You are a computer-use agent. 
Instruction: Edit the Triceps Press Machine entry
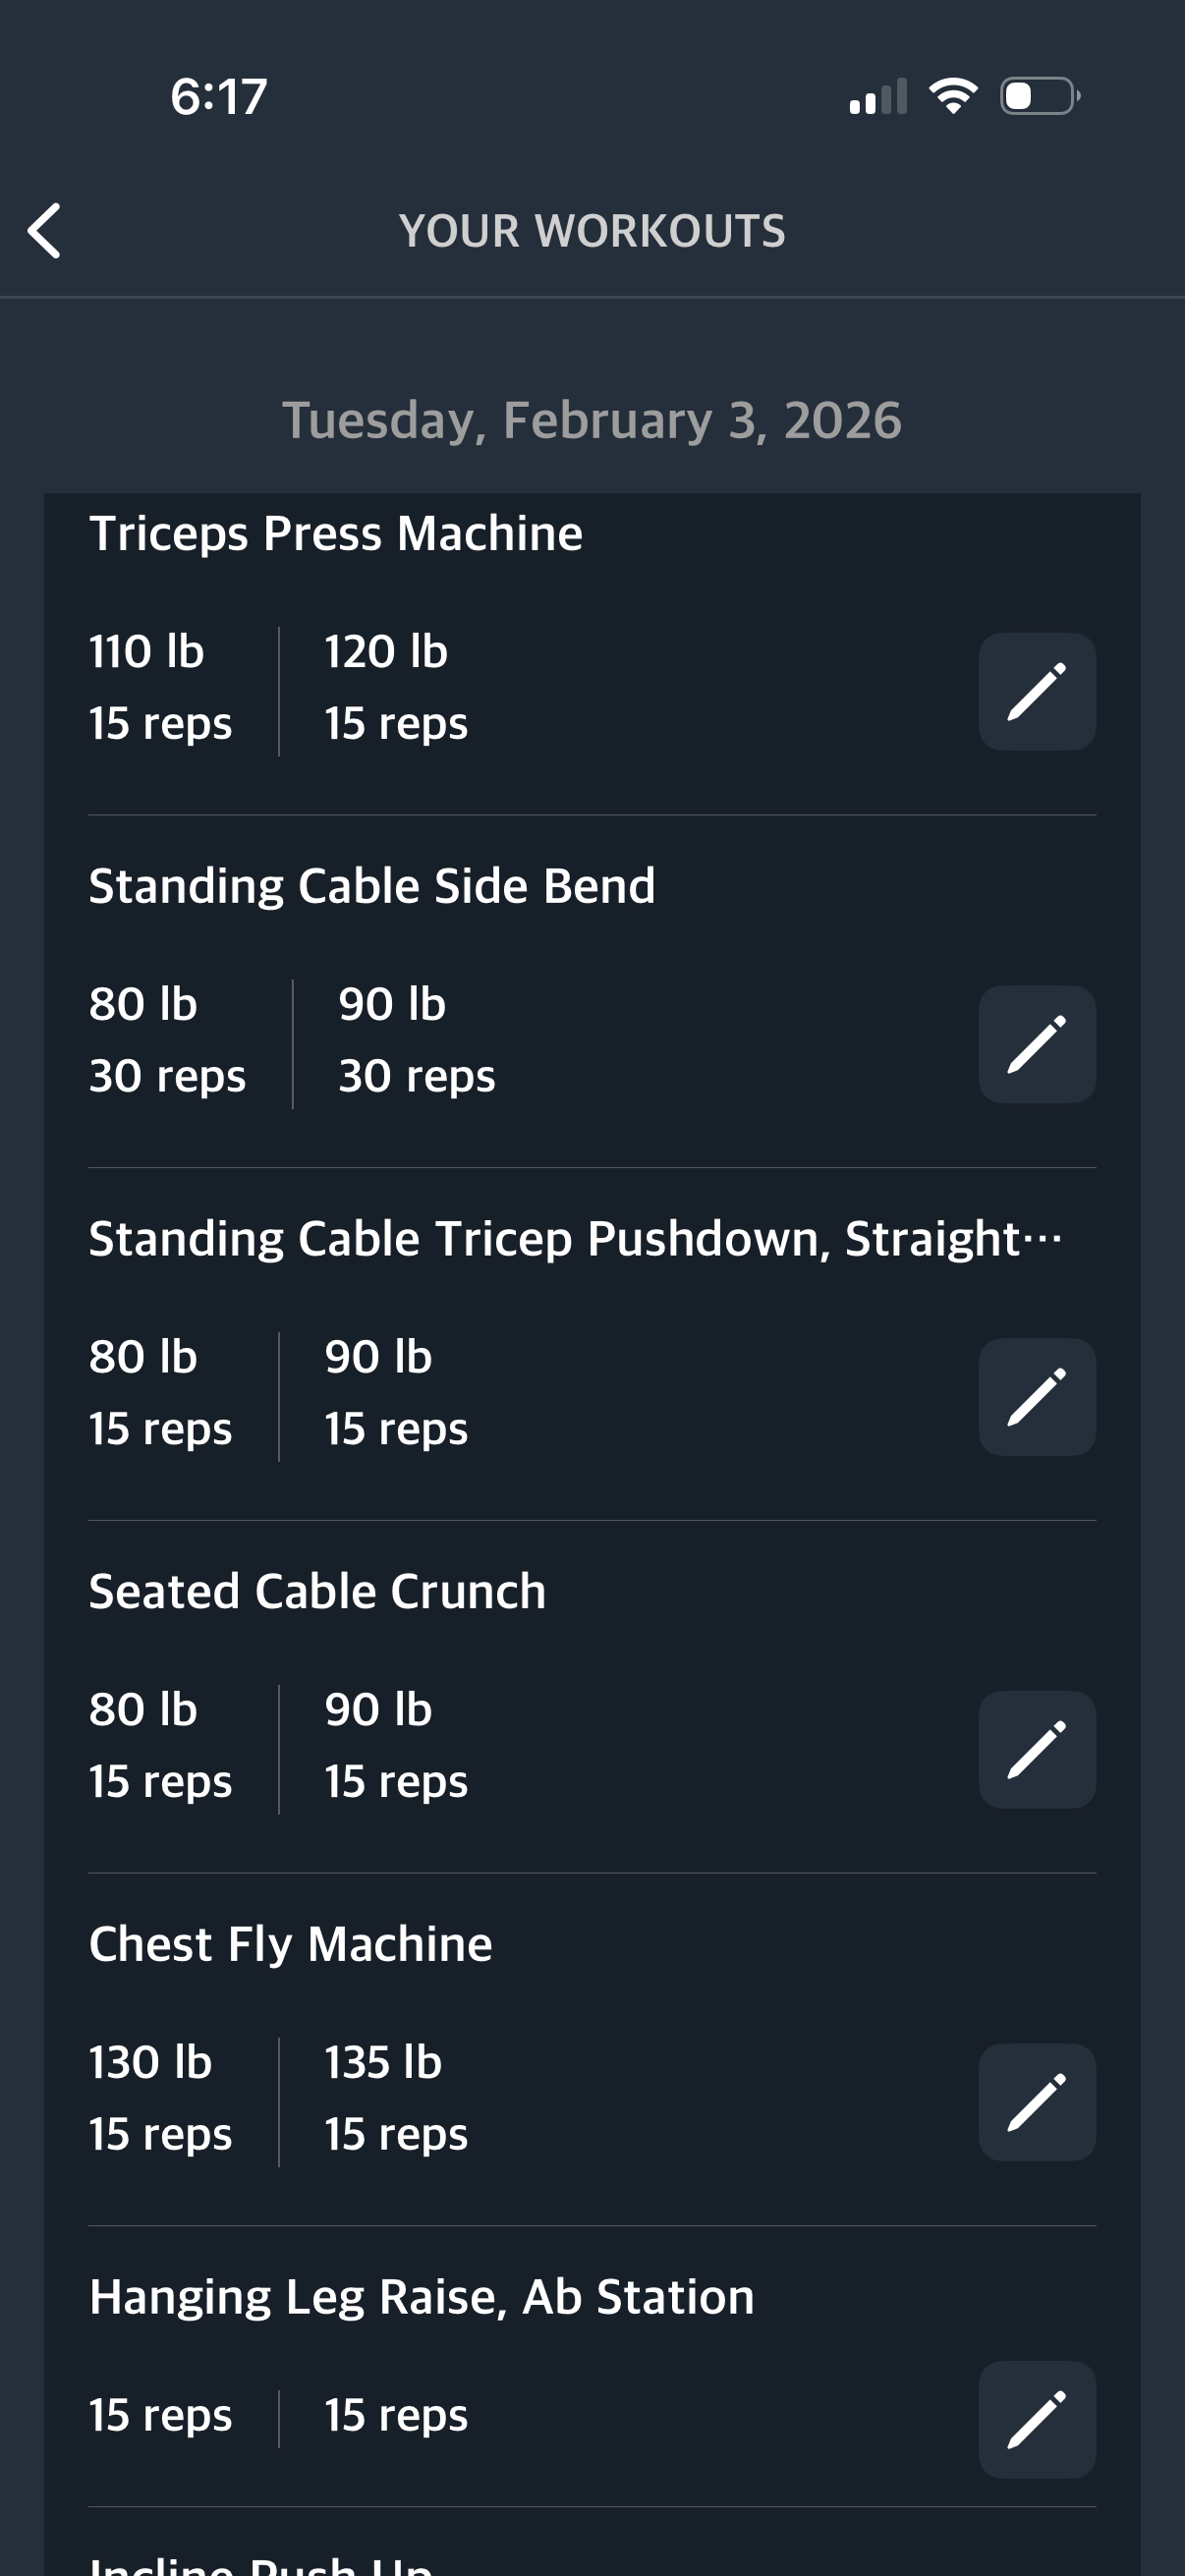tap(1036, 691)
